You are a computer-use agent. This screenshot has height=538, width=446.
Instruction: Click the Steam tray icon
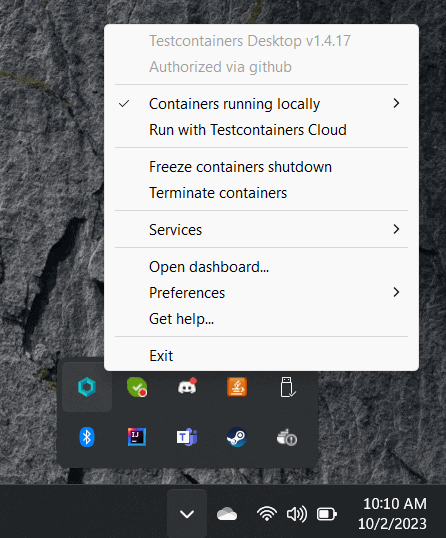coord(237,437)
